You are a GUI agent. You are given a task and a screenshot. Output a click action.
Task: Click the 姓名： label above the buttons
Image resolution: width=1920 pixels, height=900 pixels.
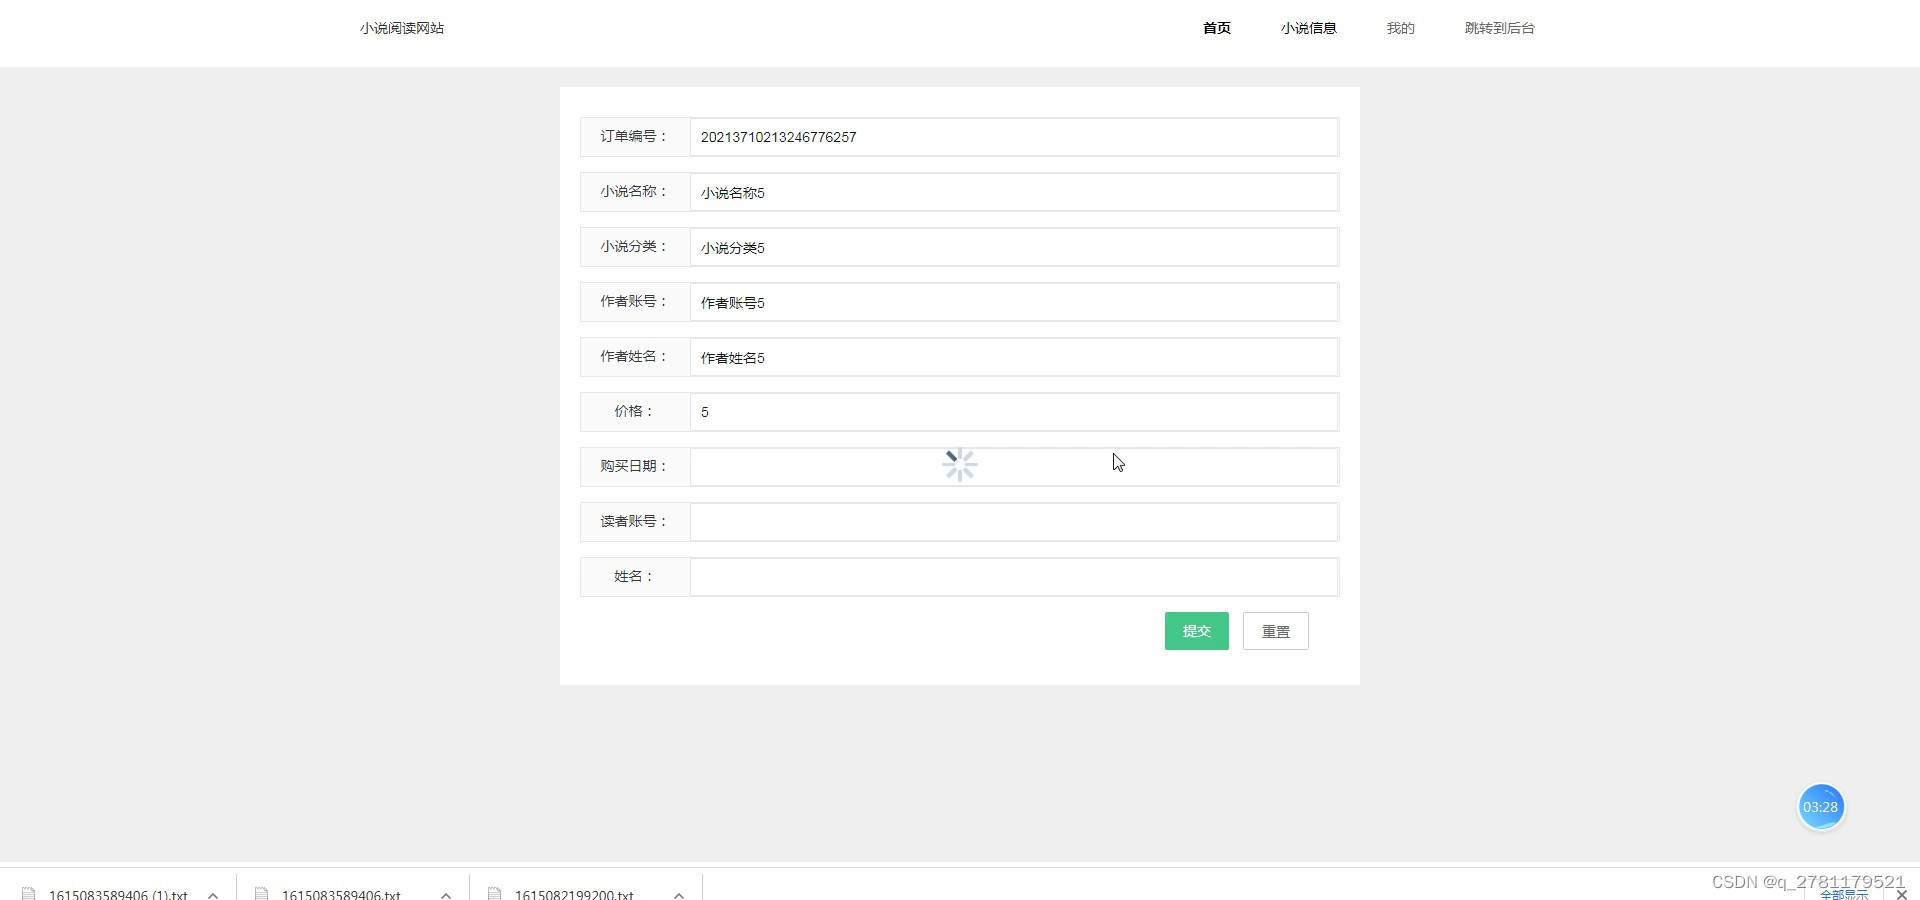[634, 577]
